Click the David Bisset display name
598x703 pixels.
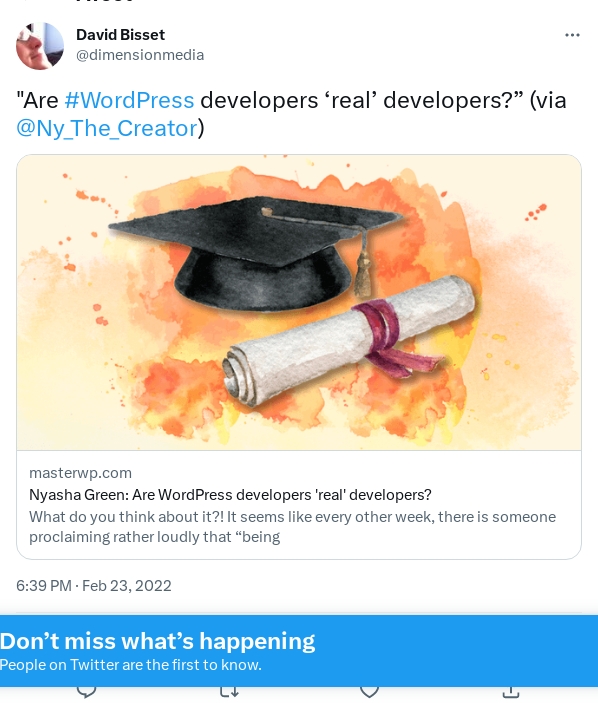pos(120,35)
